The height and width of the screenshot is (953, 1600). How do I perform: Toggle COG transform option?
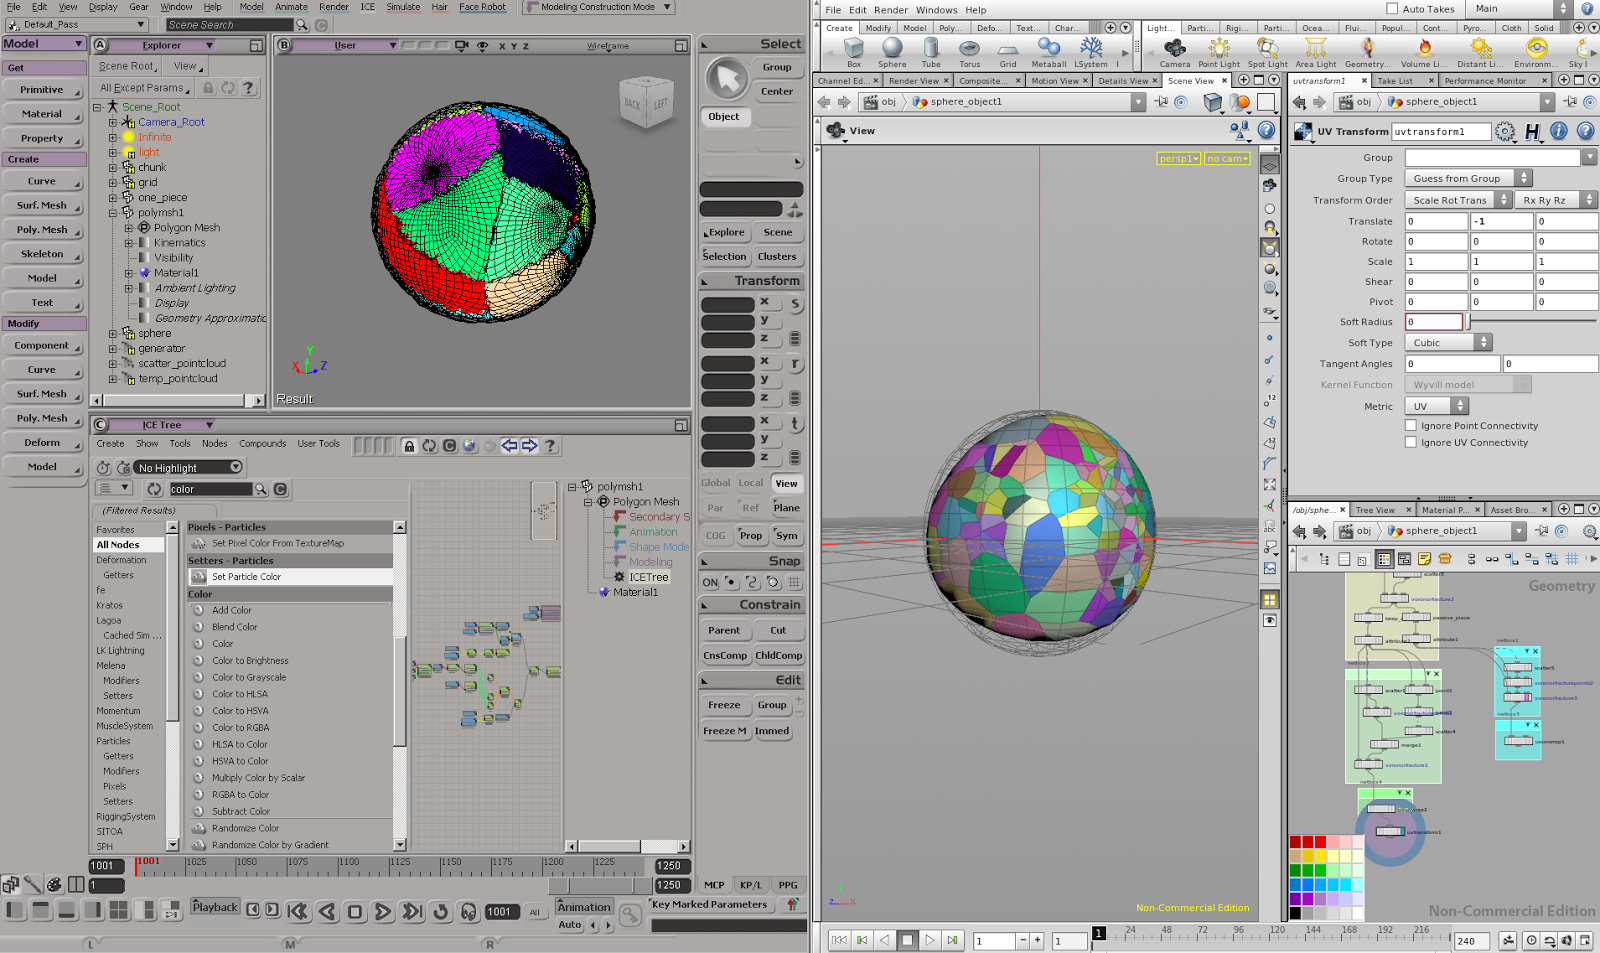coord(716,536)
